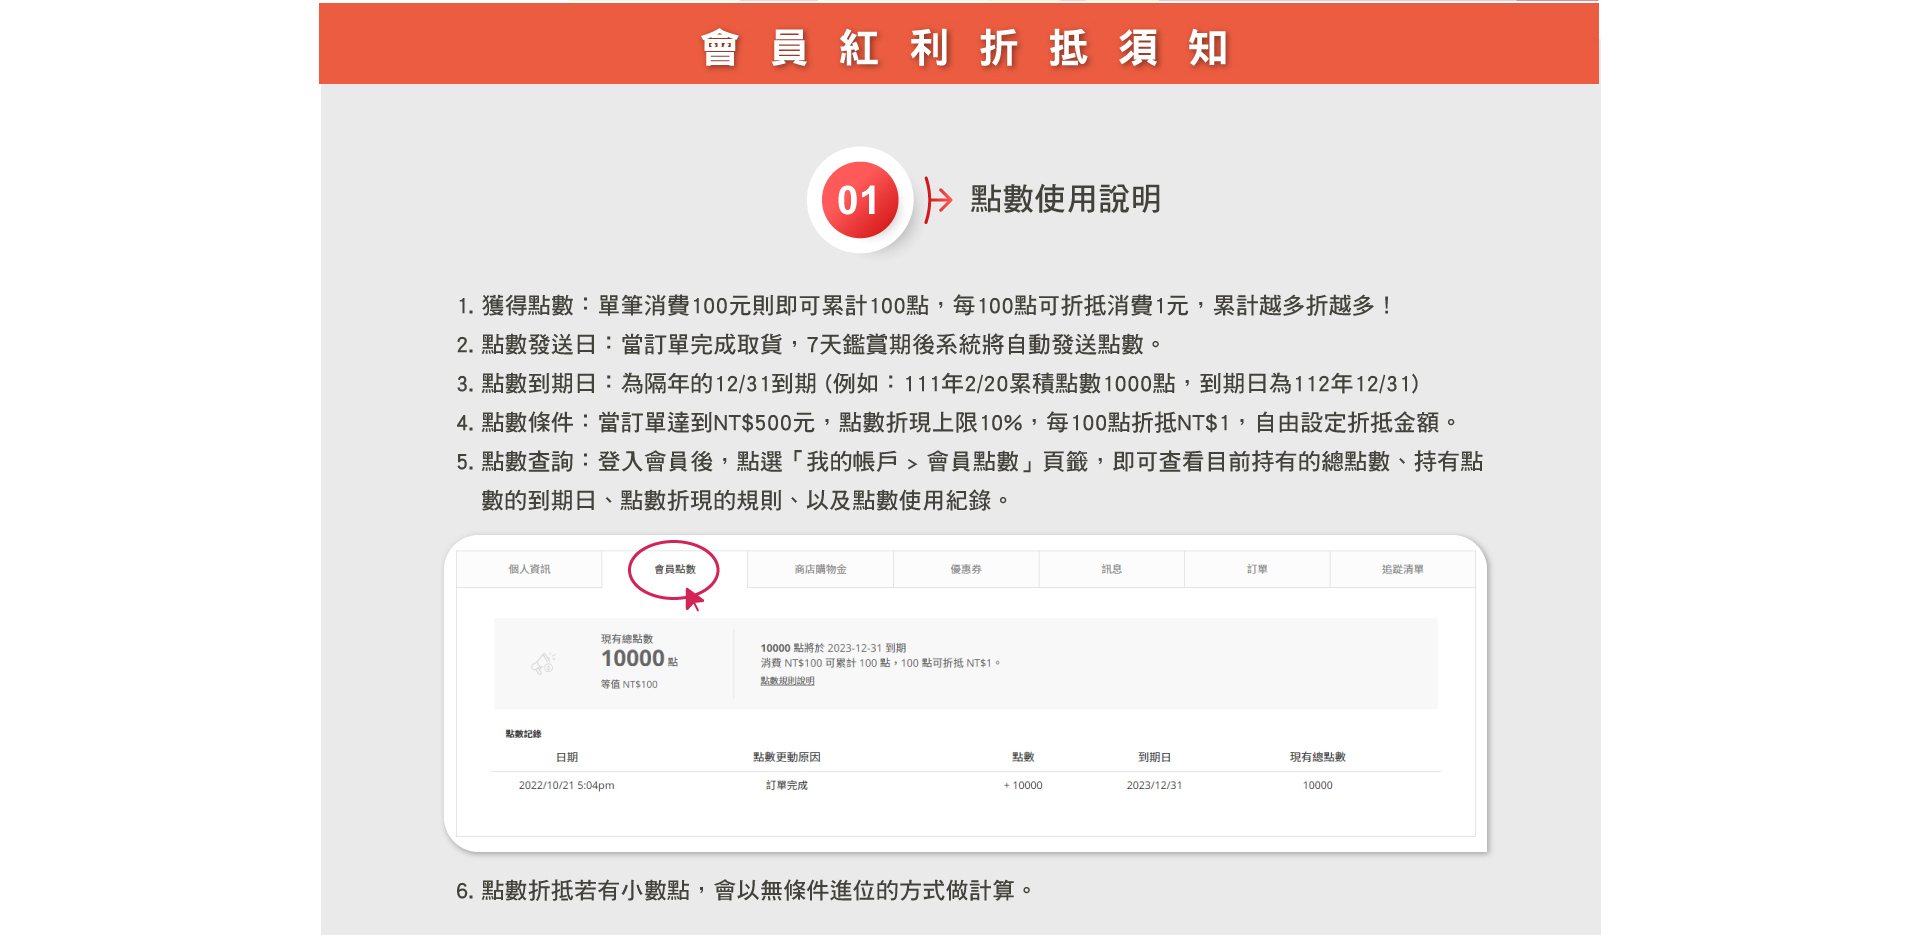Open the 個人資訊 tab
The height and width of the screenshot is (935, 1920).
pos(529,569)
